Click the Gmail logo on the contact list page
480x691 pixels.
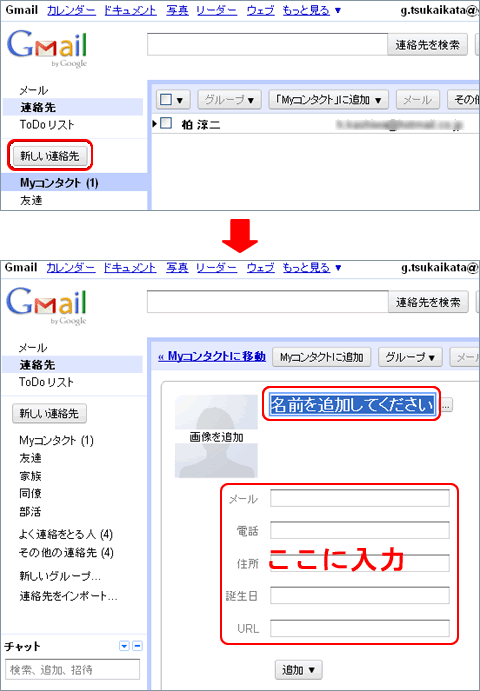(x=47, y=48)
